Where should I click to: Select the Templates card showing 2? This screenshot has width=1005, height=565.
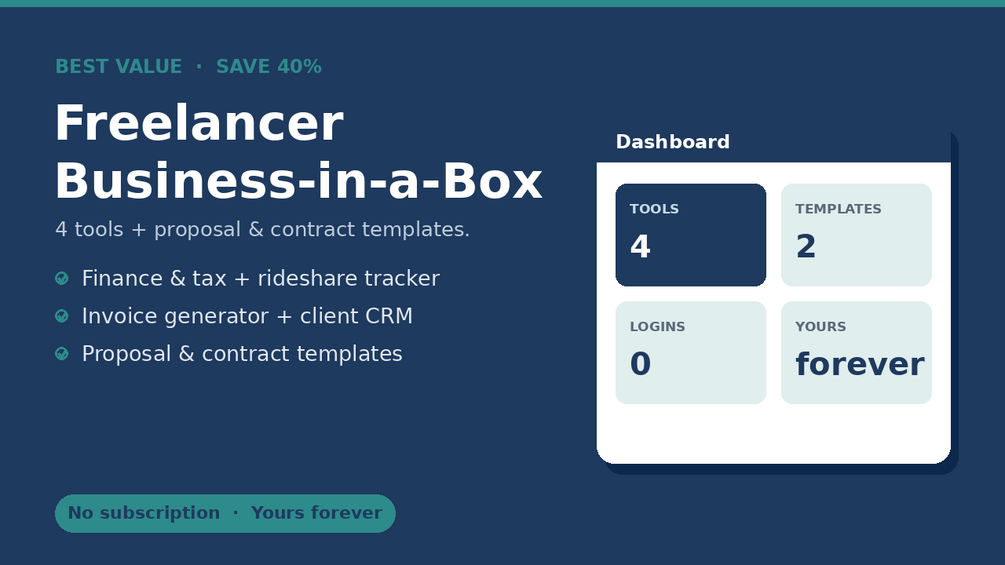pos(856,235)
